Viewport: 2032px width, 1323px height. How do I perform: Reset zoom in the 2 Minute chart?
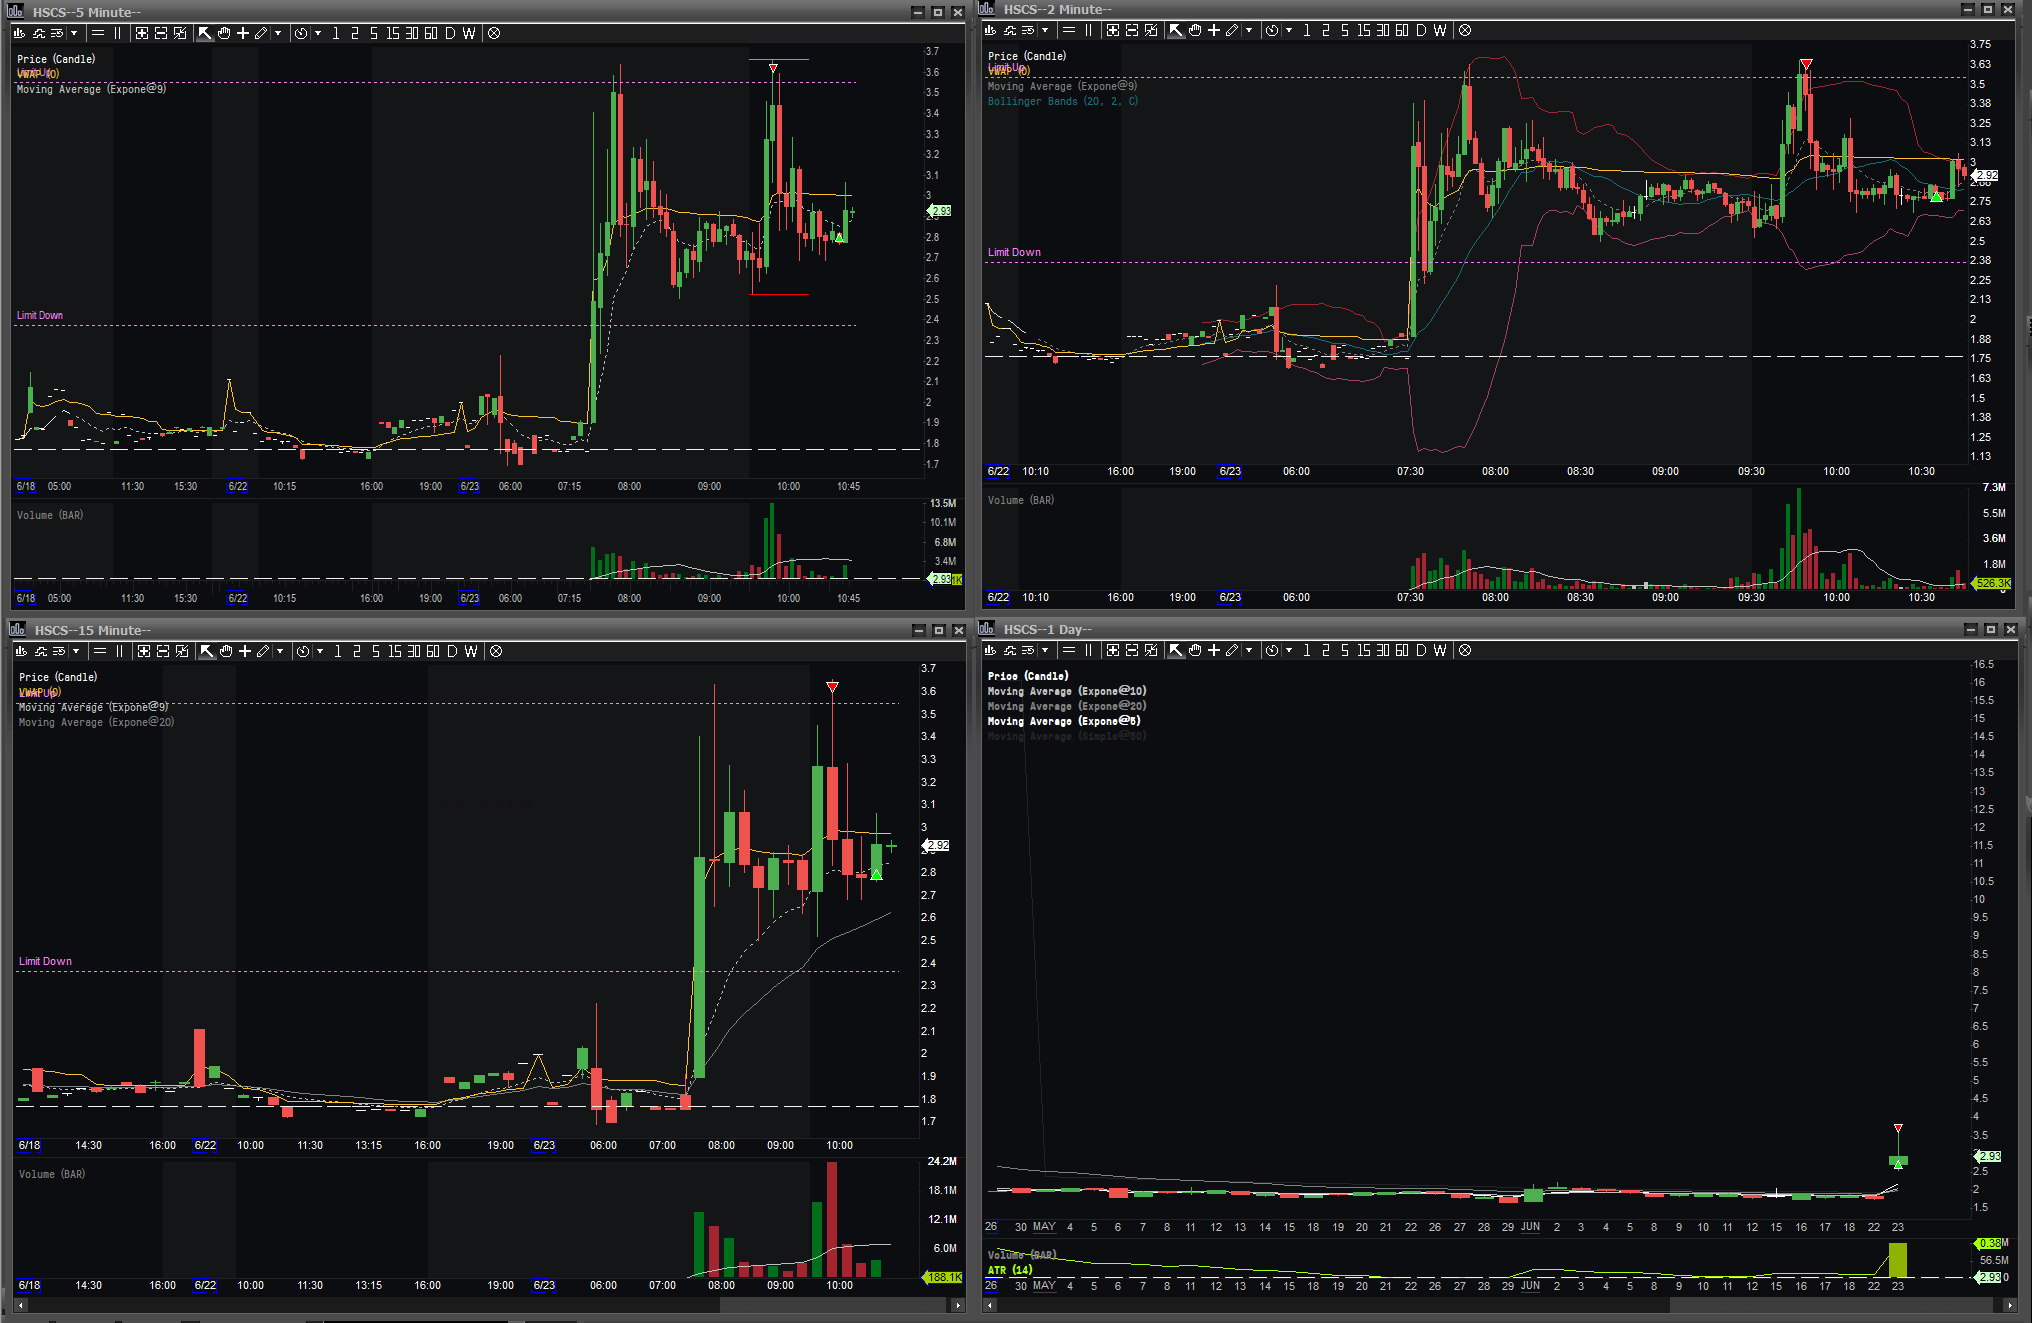pos(1151,30)
